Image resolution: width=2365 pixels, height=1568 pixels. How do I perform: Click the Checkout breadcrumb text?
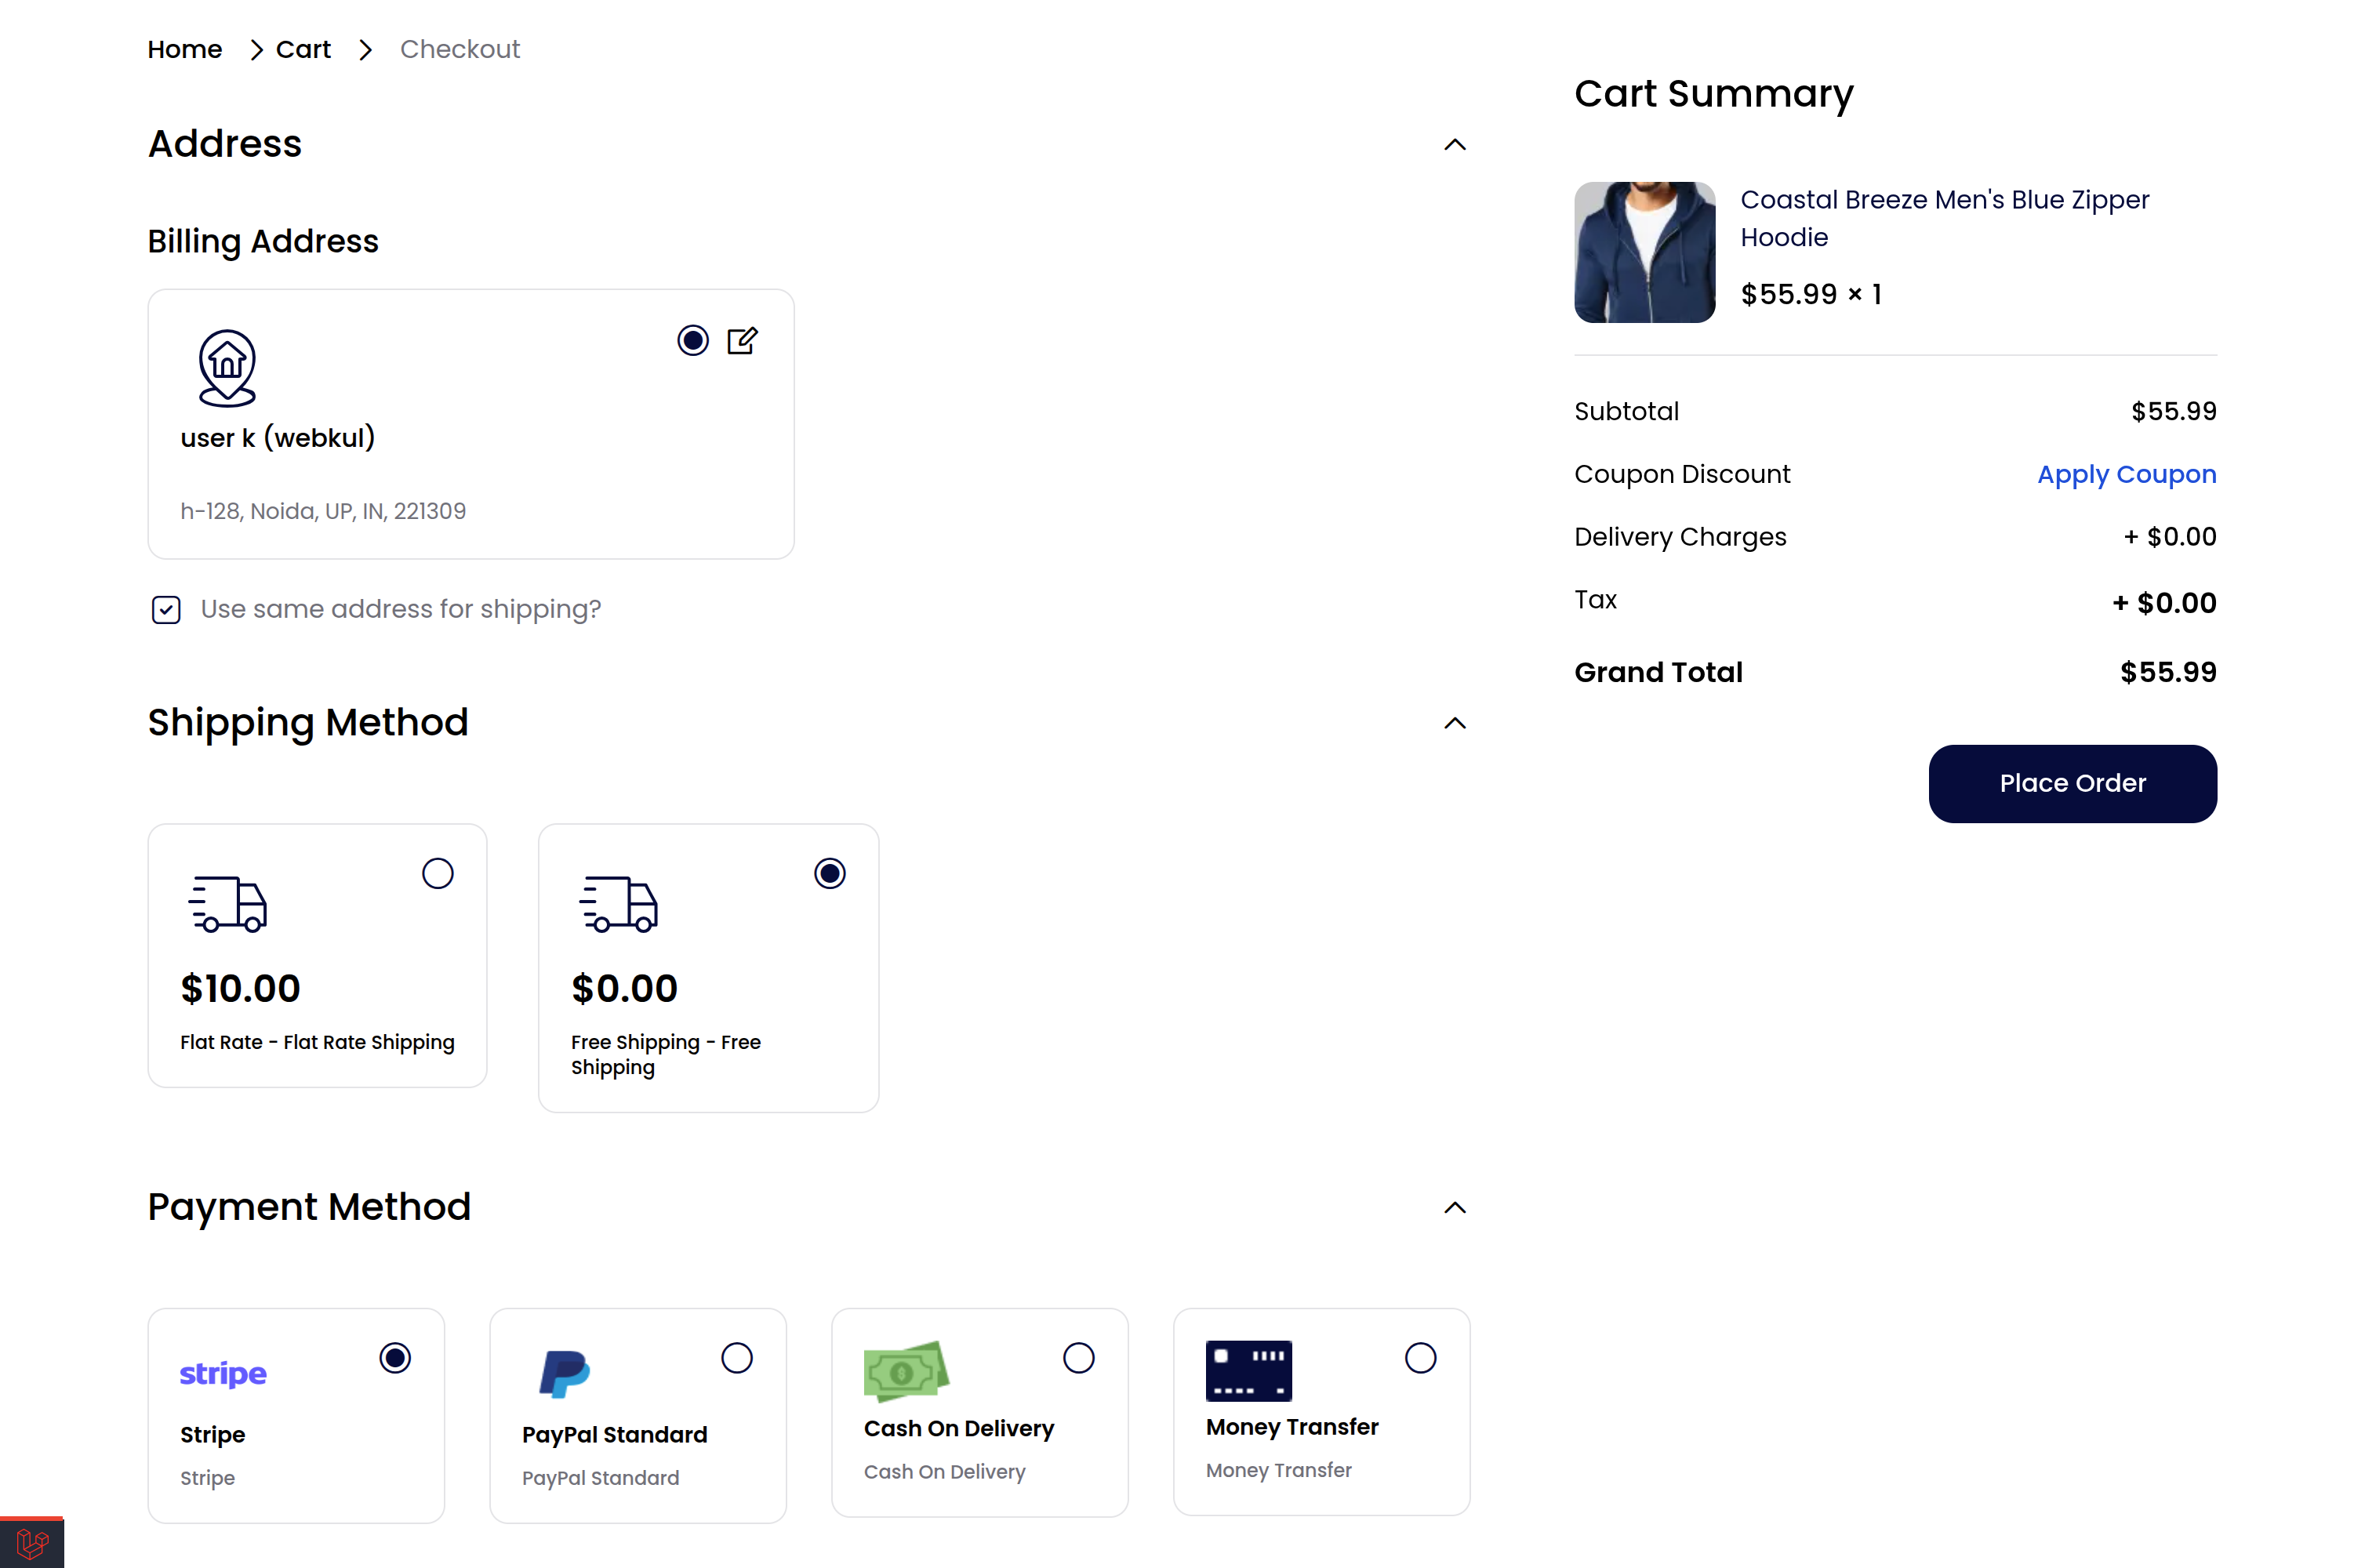pos(460,49)
